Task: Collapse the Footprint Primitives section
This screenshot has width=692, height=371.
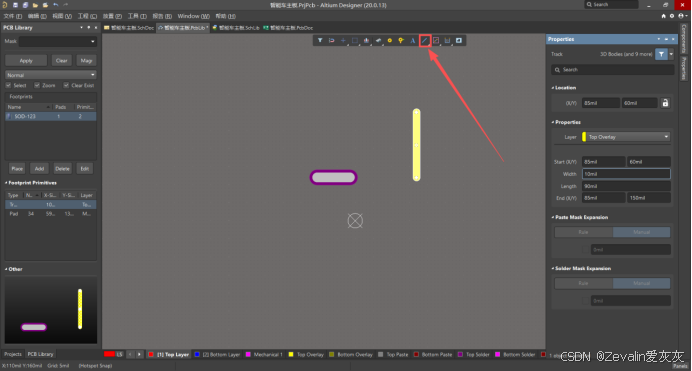Action: click(6, 183)
